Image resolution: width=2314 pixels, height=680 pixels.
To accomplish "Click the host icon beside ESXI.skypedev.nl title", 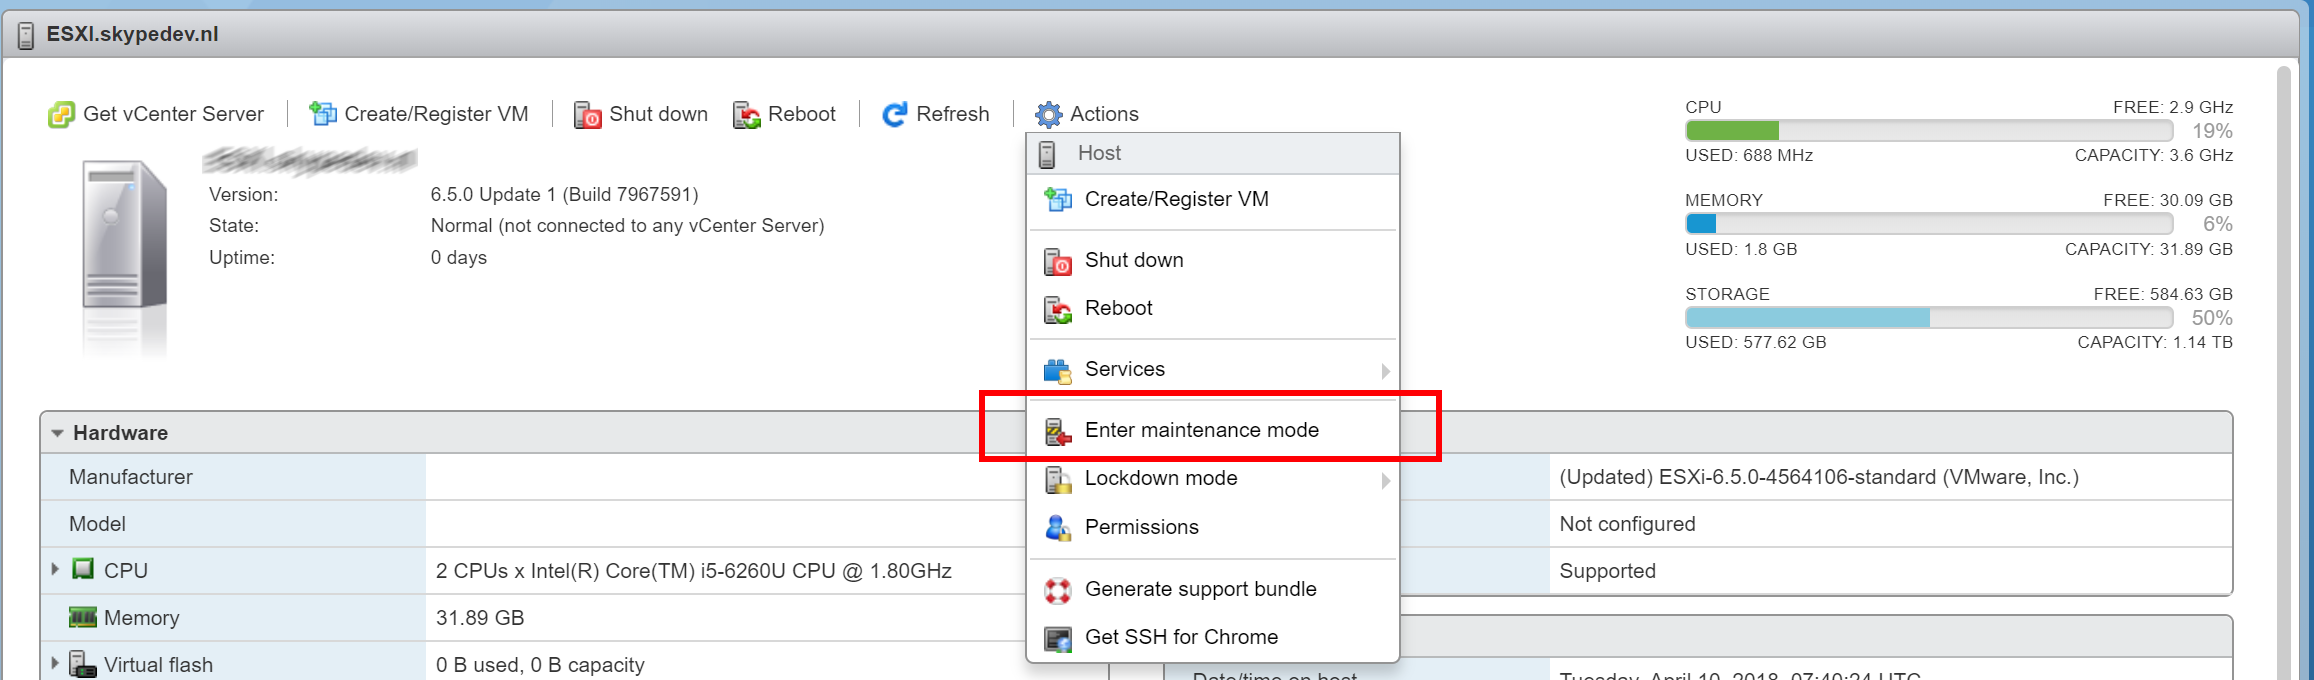I will tap(26, 35).
